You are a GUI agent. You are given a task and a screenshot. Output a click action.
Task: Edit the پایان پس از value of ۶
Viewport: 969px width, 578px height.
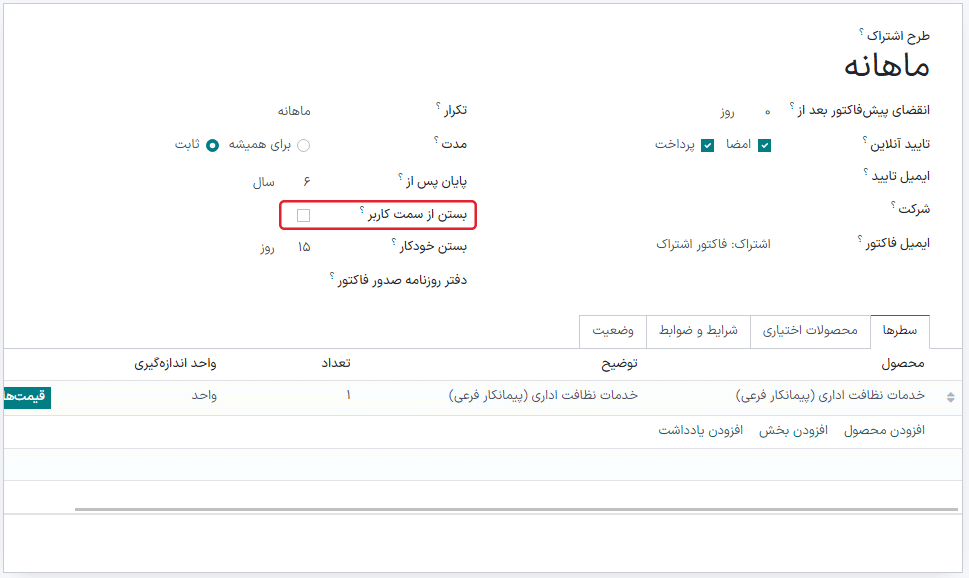(307, 181)
